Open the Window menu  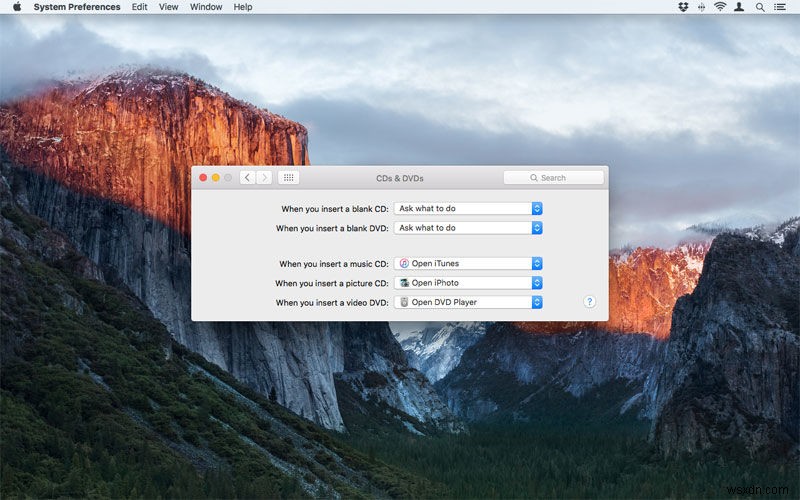[206, 7]
